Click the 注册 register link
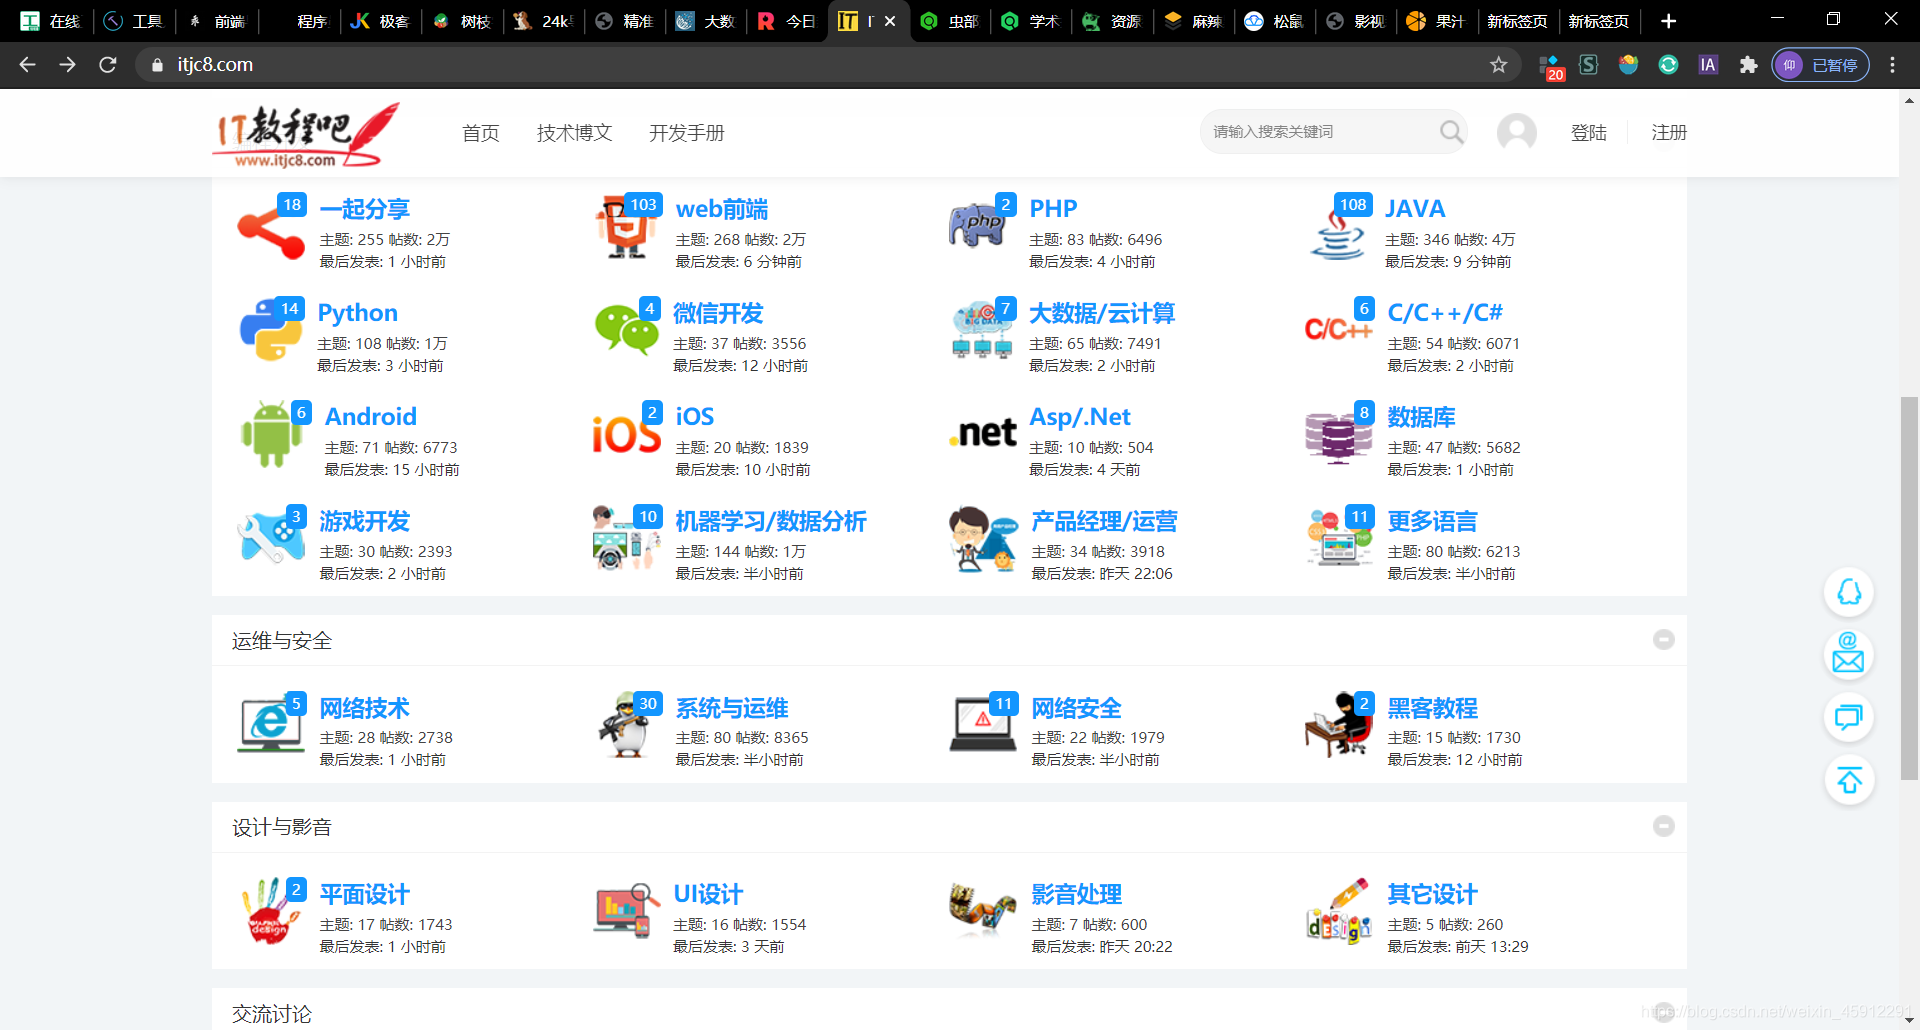This screenshot has height=1030, width=1920. pyautogui.click(x=1669, y=133)
